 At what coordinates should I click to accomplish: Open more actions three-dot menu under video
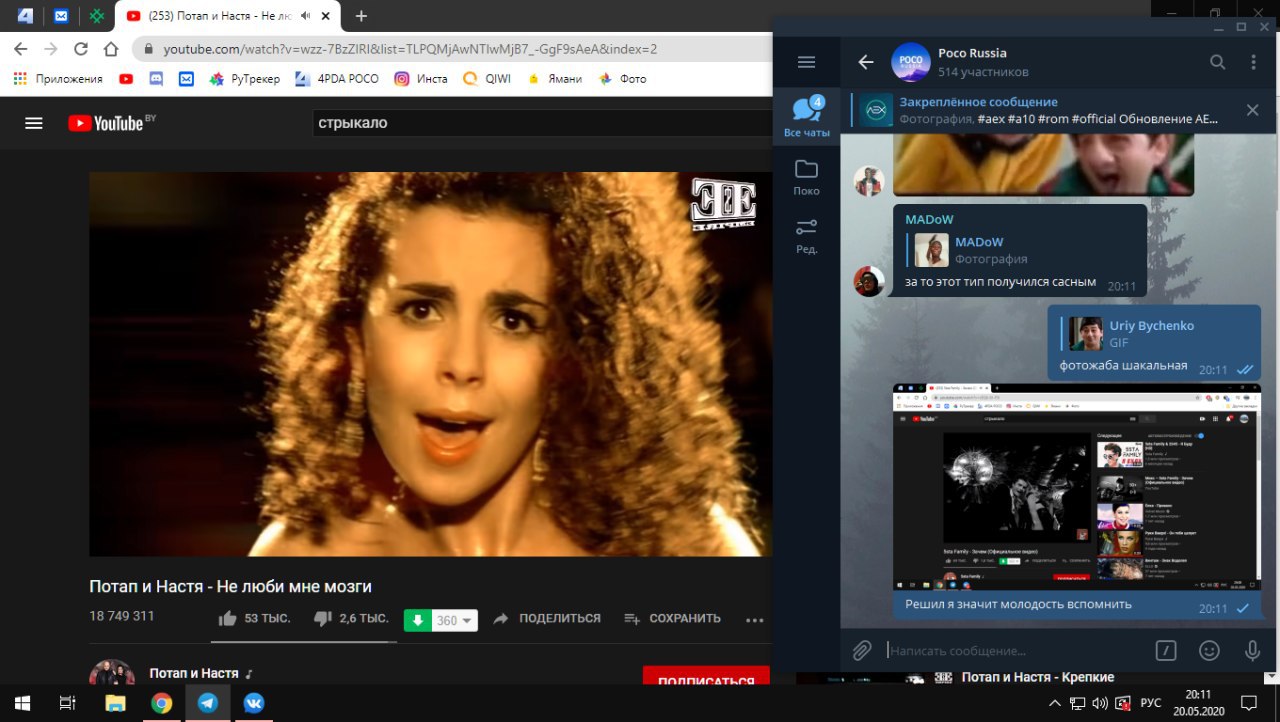click(x=755, y=620)
